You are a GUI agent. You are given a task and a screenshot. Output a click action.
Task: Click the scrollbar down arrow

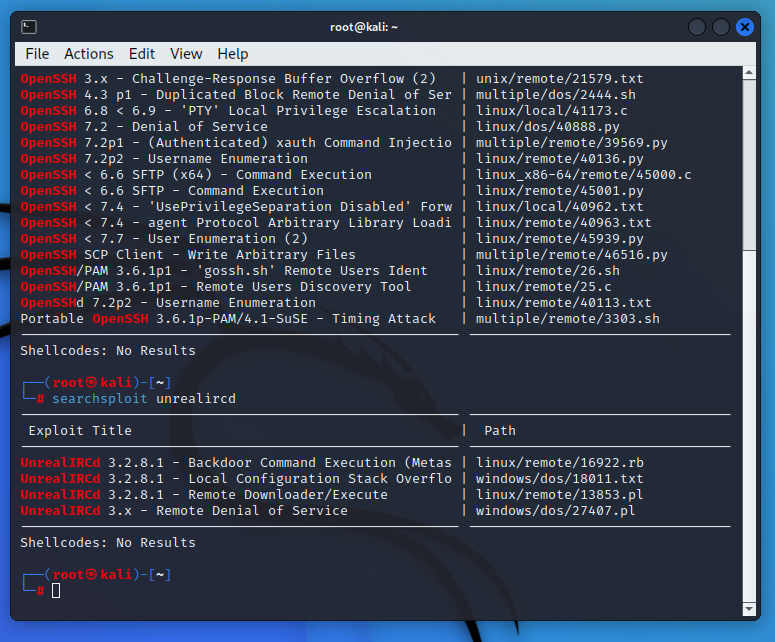click(x=749, y=609)
